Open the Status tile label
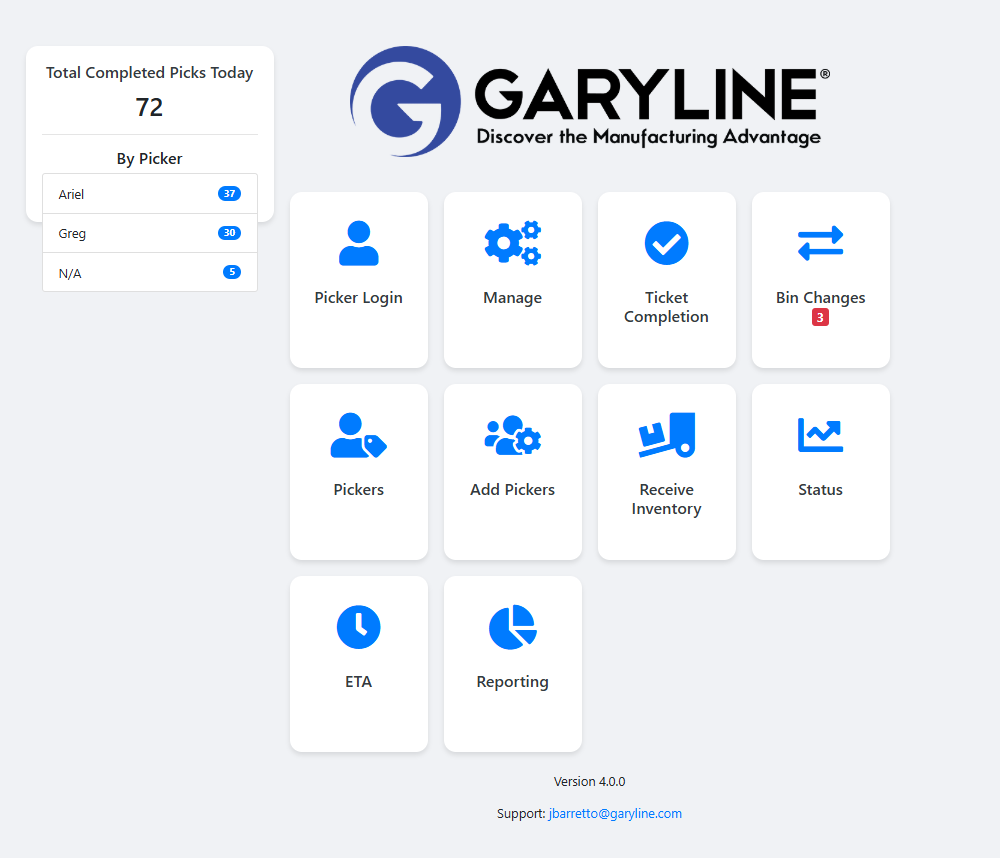Screen dimensions: 1000x858 821,489
